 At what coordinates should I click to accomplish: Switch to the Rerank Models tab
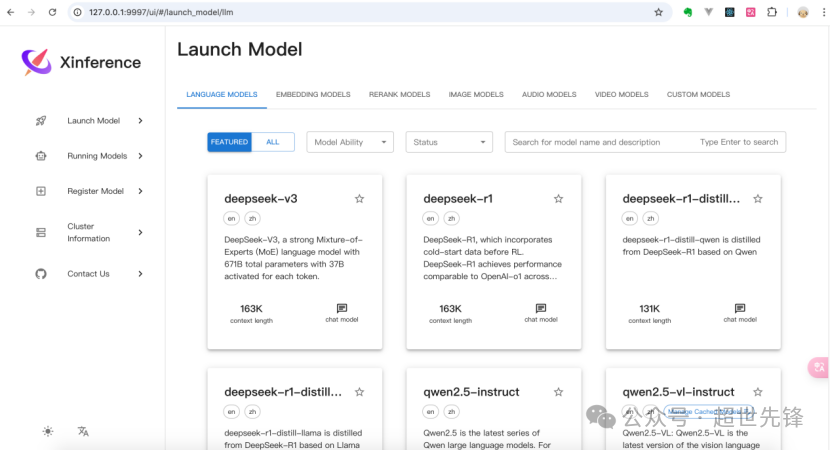[400, 94]
